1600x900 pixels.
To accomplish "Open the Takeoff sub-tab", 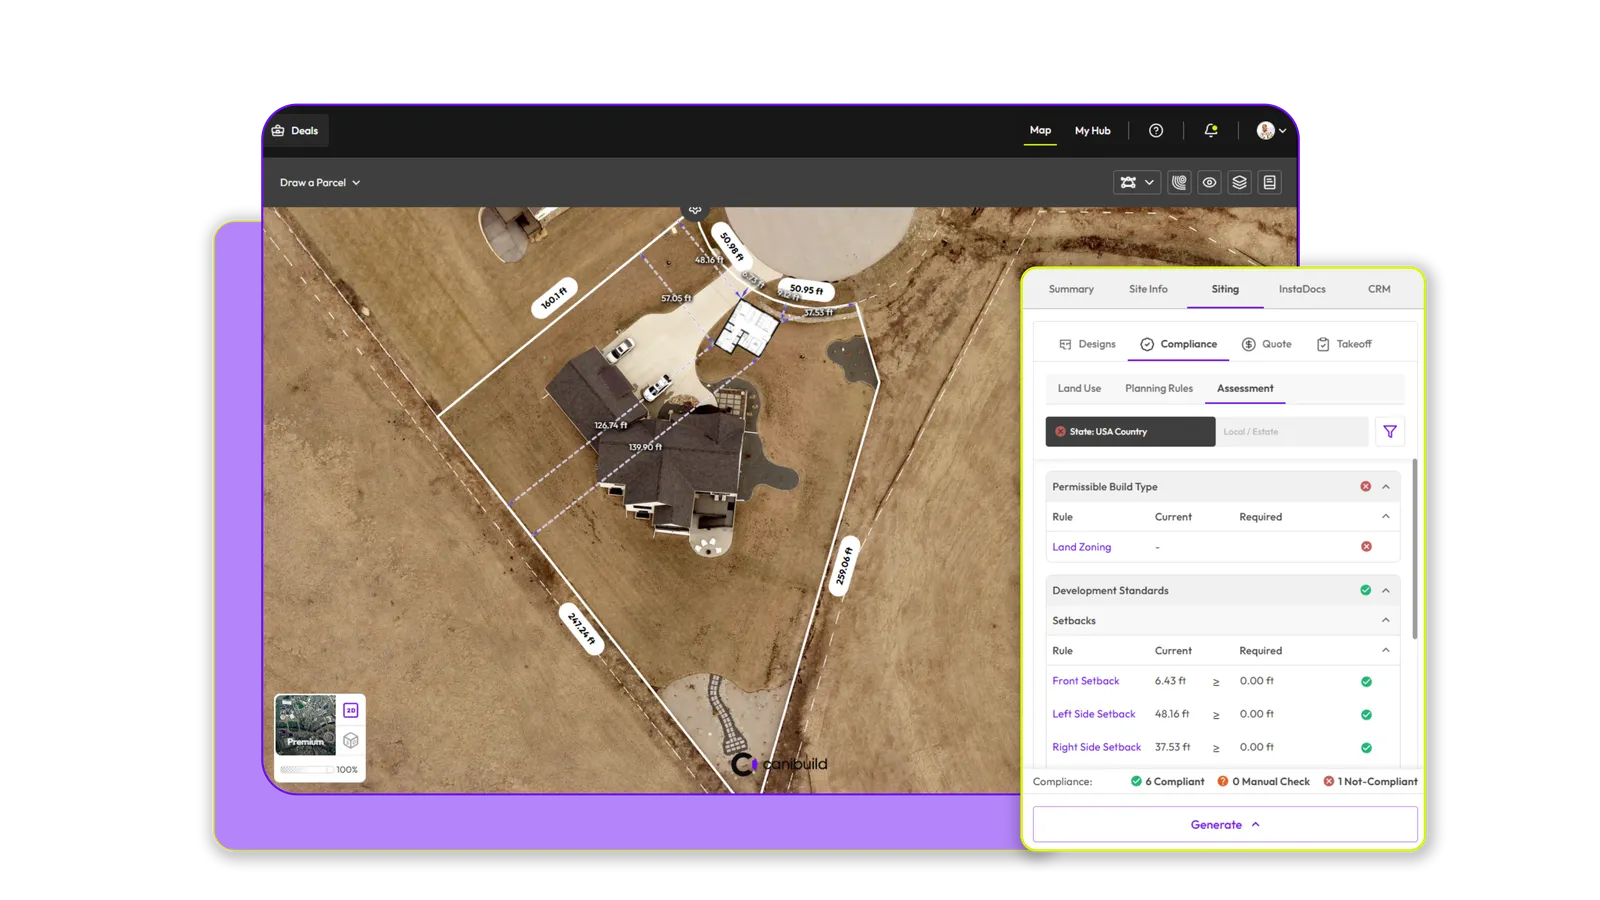I will click(x=1344, y=344).
